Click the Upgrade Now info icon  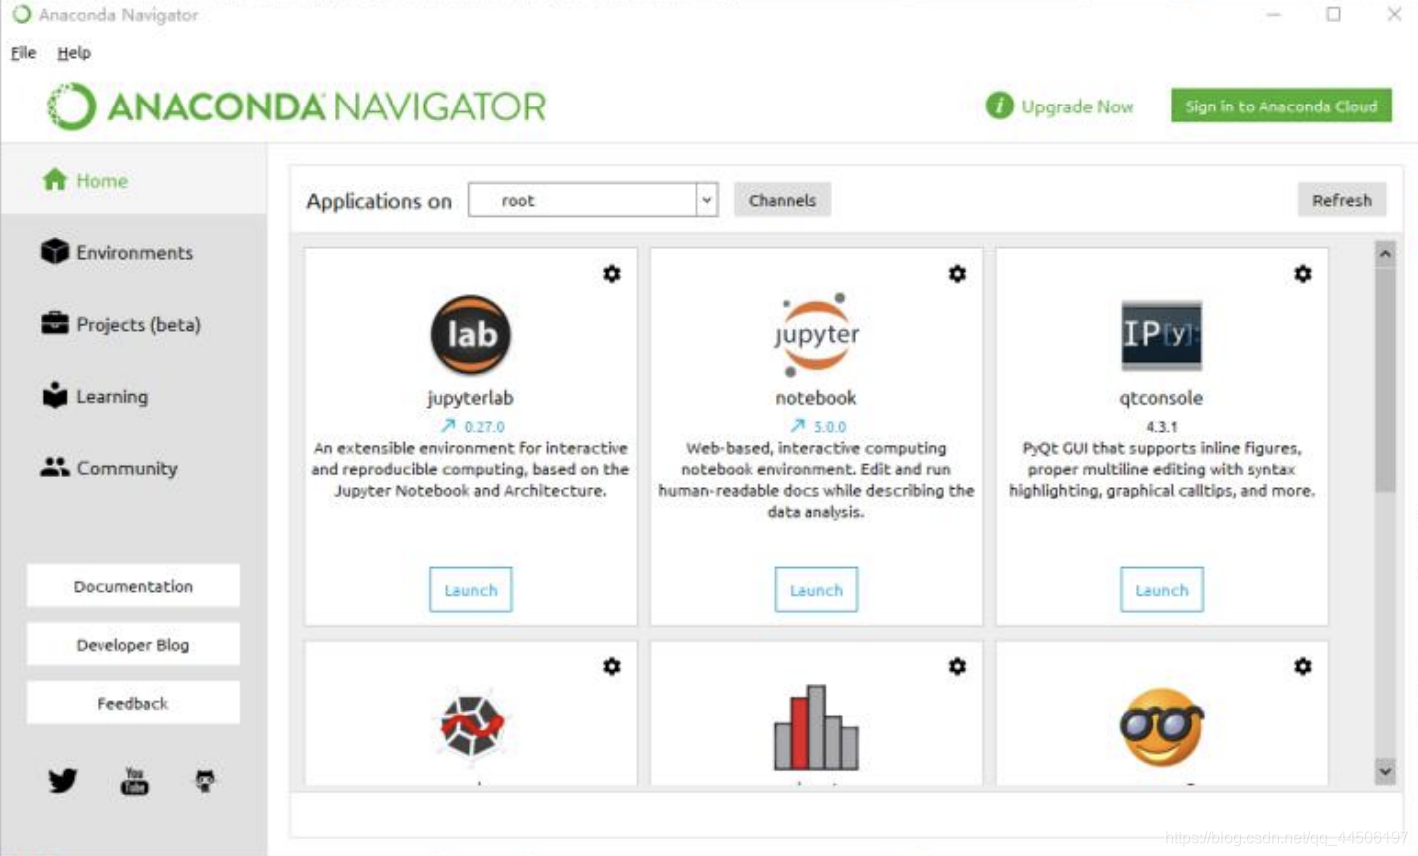[999, 105]
